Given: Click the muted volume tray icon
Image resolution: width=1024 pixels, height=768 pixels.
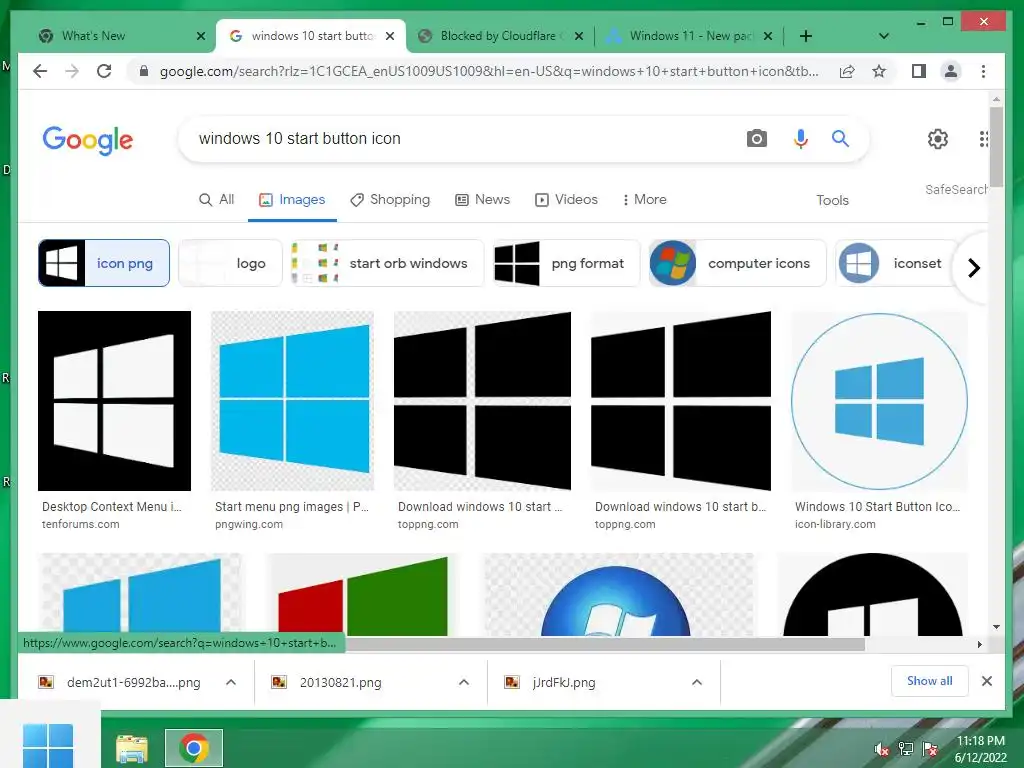Looking at the screenshot, I should (x=882, y=750).
